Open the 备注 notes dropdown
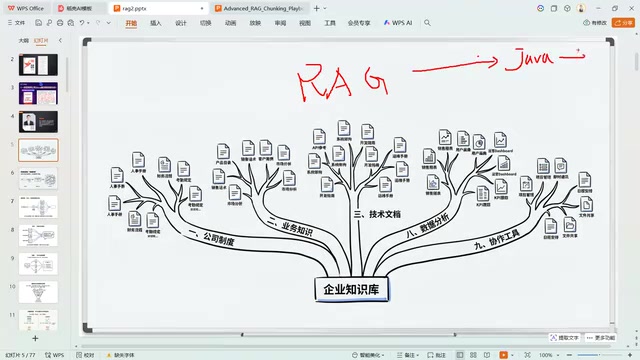This screenshot has height=360, width=640. click(408, 355)
